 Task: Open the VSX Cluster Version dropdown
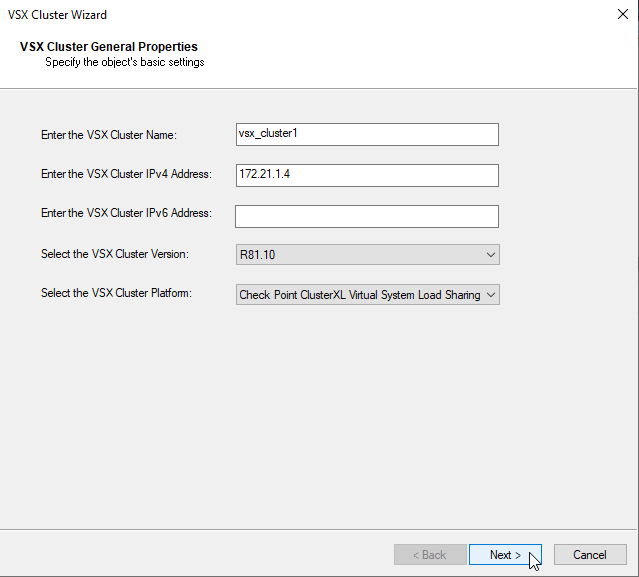(x=368, y=255)
